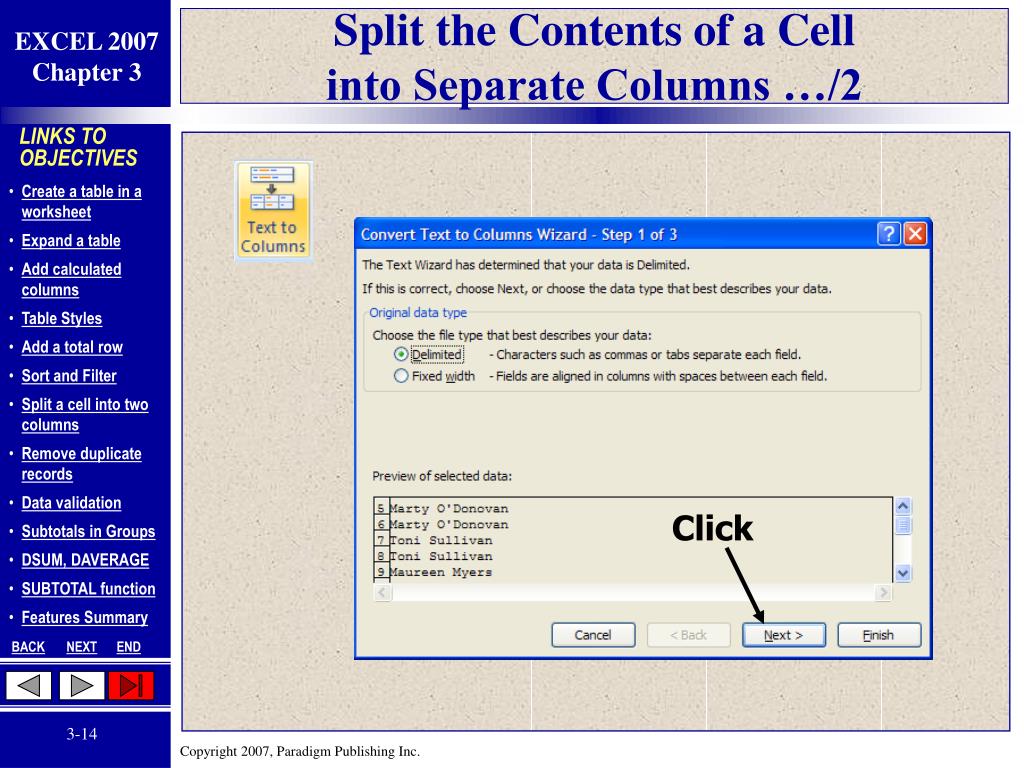Open the Data validation link
The width and height of the screenshot is (1024, 768).
[71, 503]
